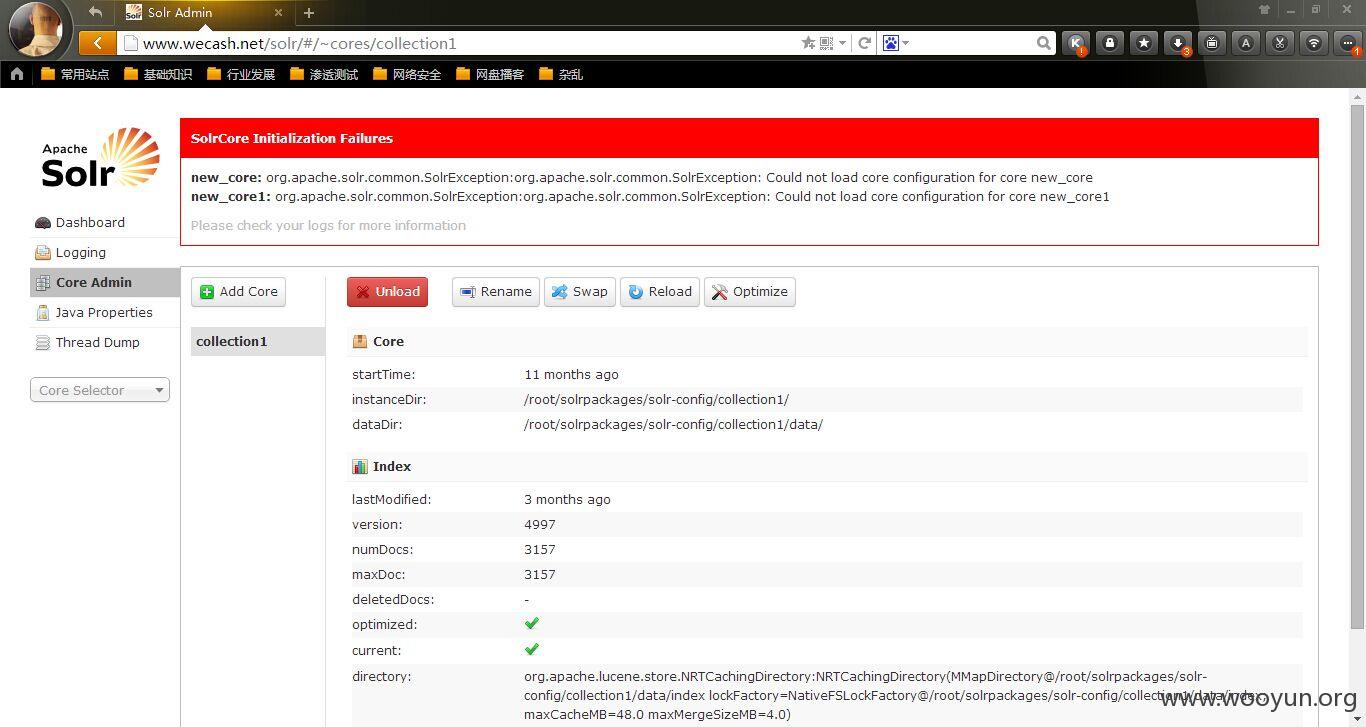Click the padlock toolbar icon

click(1110, 43)
